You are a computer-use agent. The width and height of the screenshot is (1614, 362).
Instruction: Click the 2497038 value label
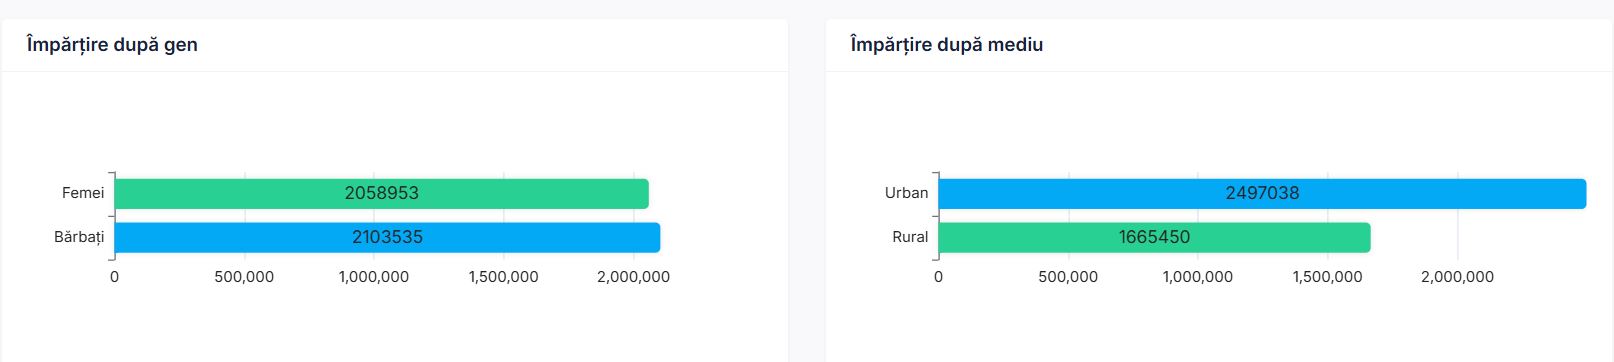[x=1262, y=193]
